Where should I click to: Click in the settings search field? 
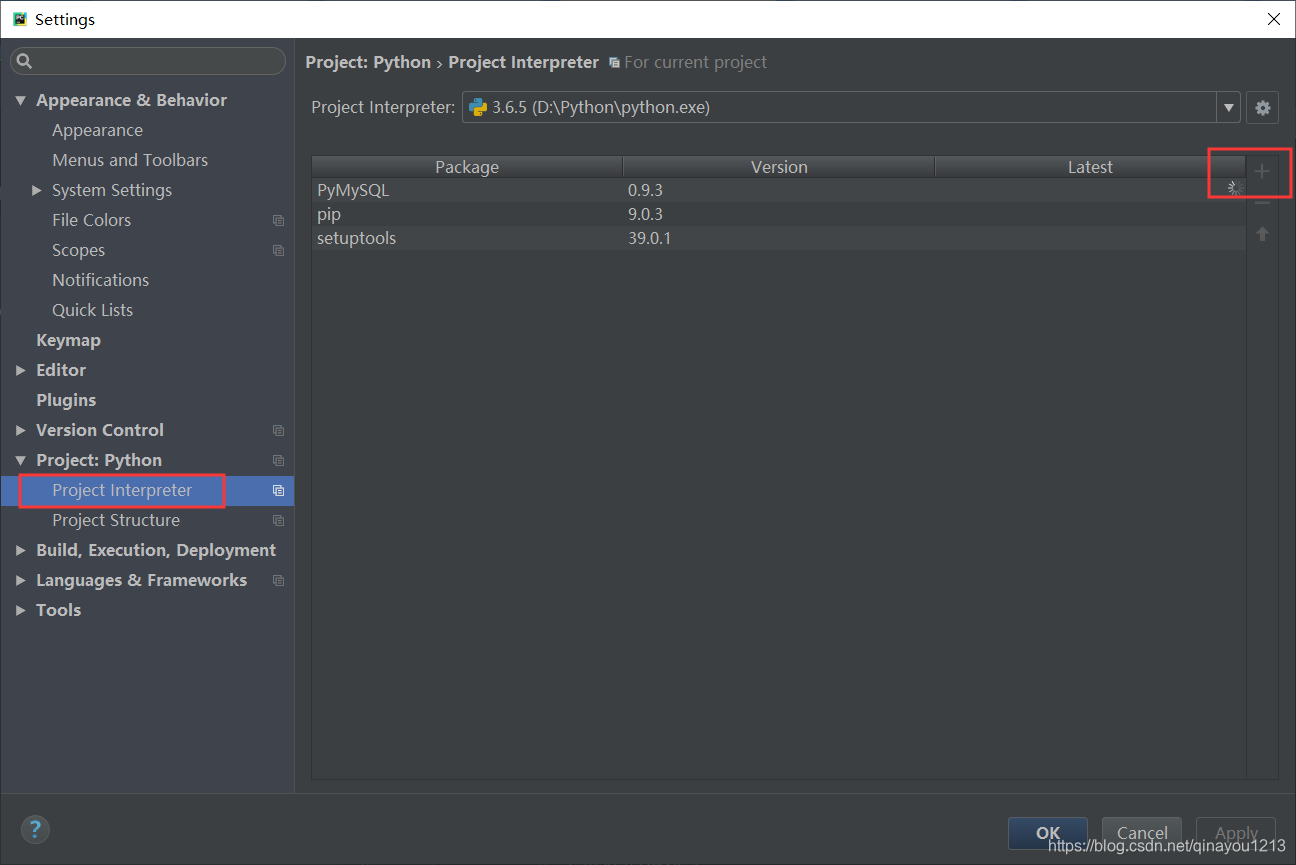pyautogui.click(x=148, y=61)
